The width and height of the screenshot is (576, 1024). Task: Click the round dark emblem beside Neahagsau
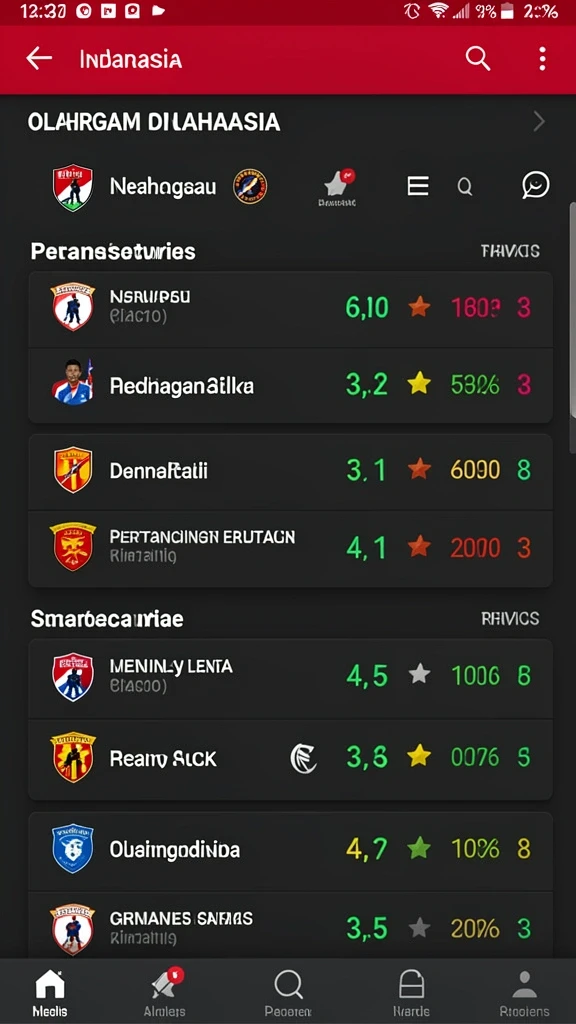(250, 186)
